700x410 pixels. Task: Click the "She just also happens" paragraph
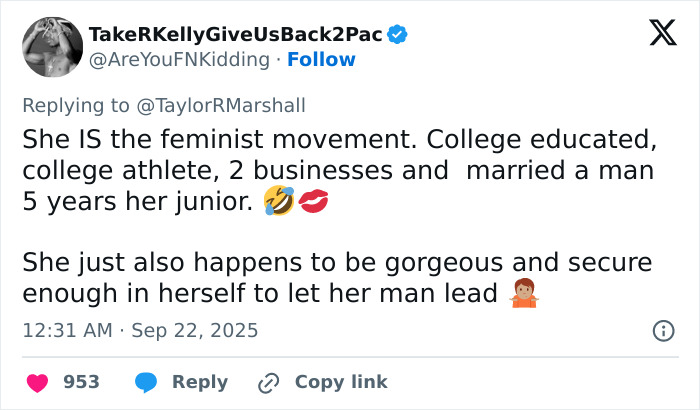pyautogui.click(x=336, y=278)
